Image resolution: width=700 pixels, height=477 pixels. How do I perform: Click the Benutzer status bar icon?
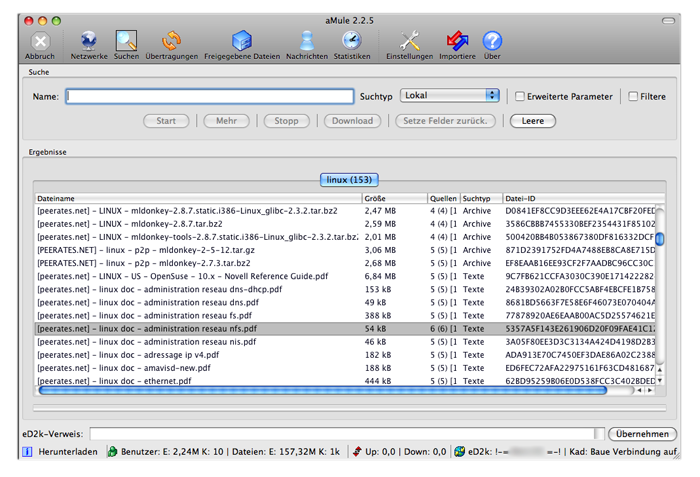[x=112, y=452]
